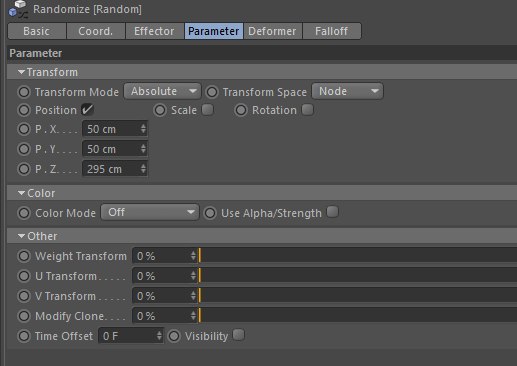Click Transform Space animation dot
The height and width of the screenshot is (366, 517).
coord(212,92)
